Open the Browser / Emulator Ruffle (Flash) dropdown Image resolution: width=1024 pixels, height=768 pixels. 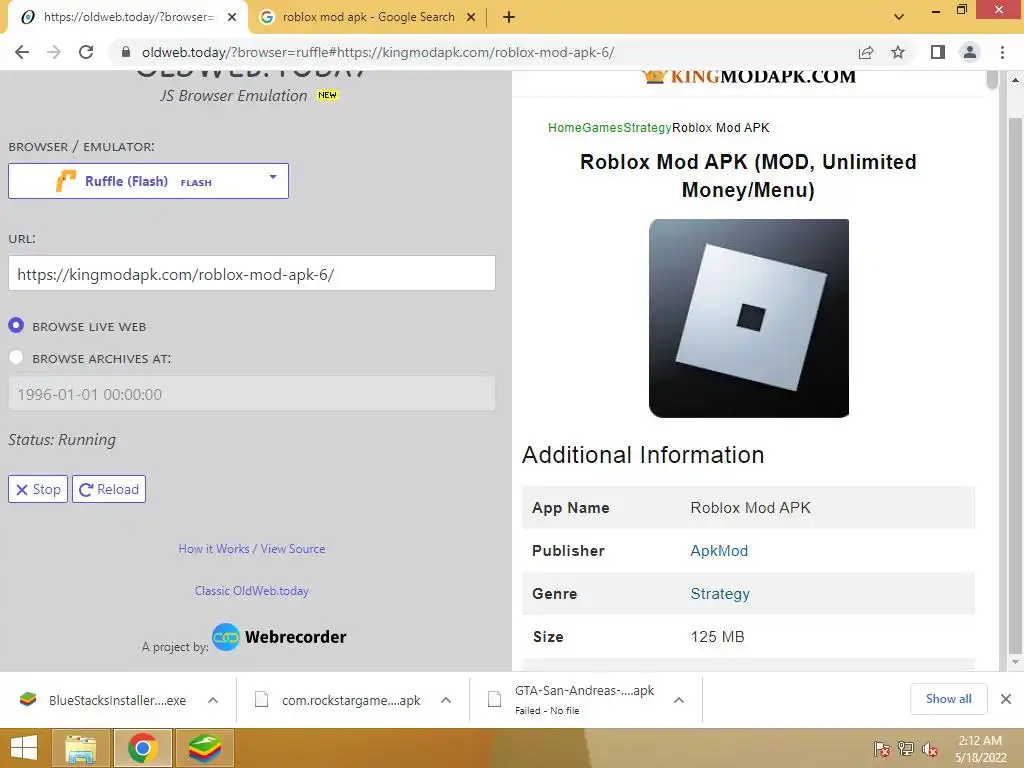(x=148, y=181)
